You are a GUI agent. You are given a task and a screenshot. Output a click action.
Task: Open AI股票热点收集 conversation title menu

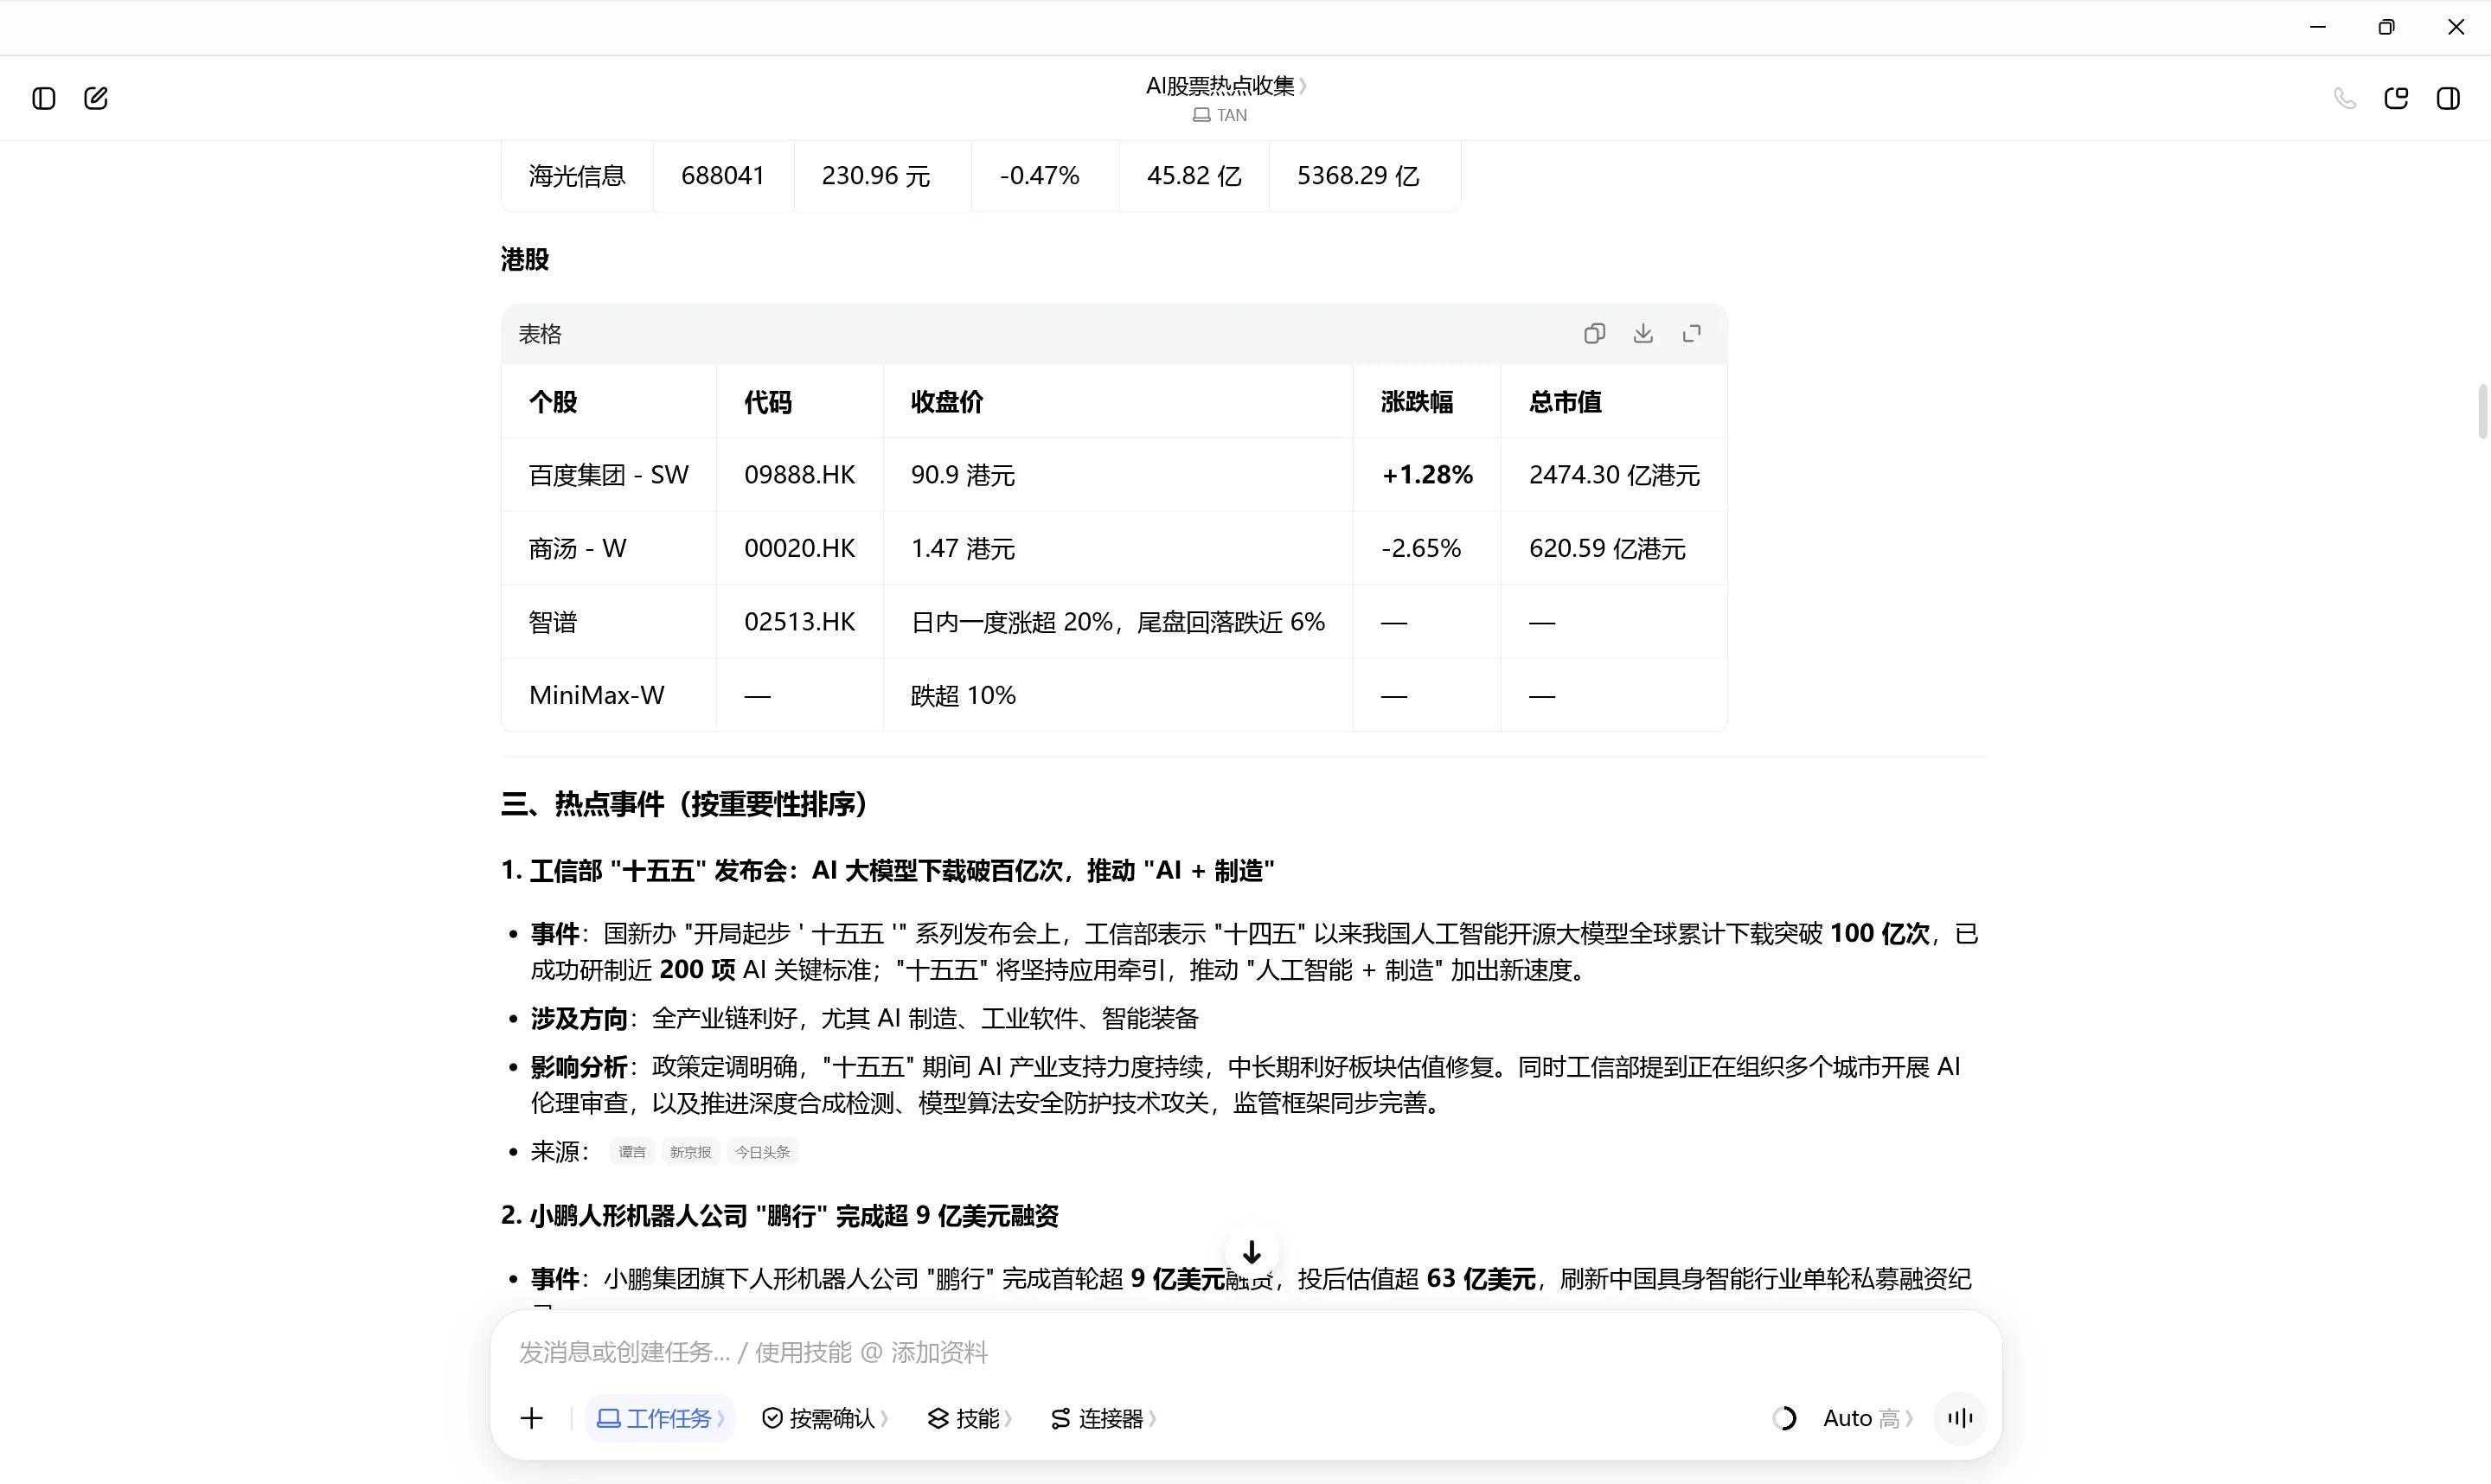pos(1226,86)
